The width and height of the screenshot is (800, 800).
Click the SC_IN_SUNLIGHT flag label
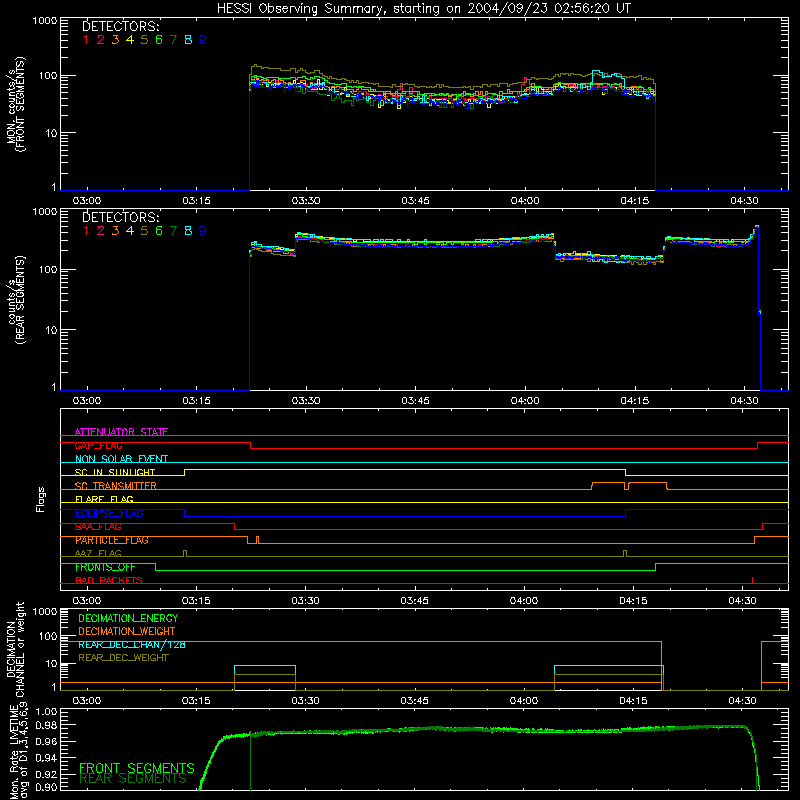coord(115,472)
